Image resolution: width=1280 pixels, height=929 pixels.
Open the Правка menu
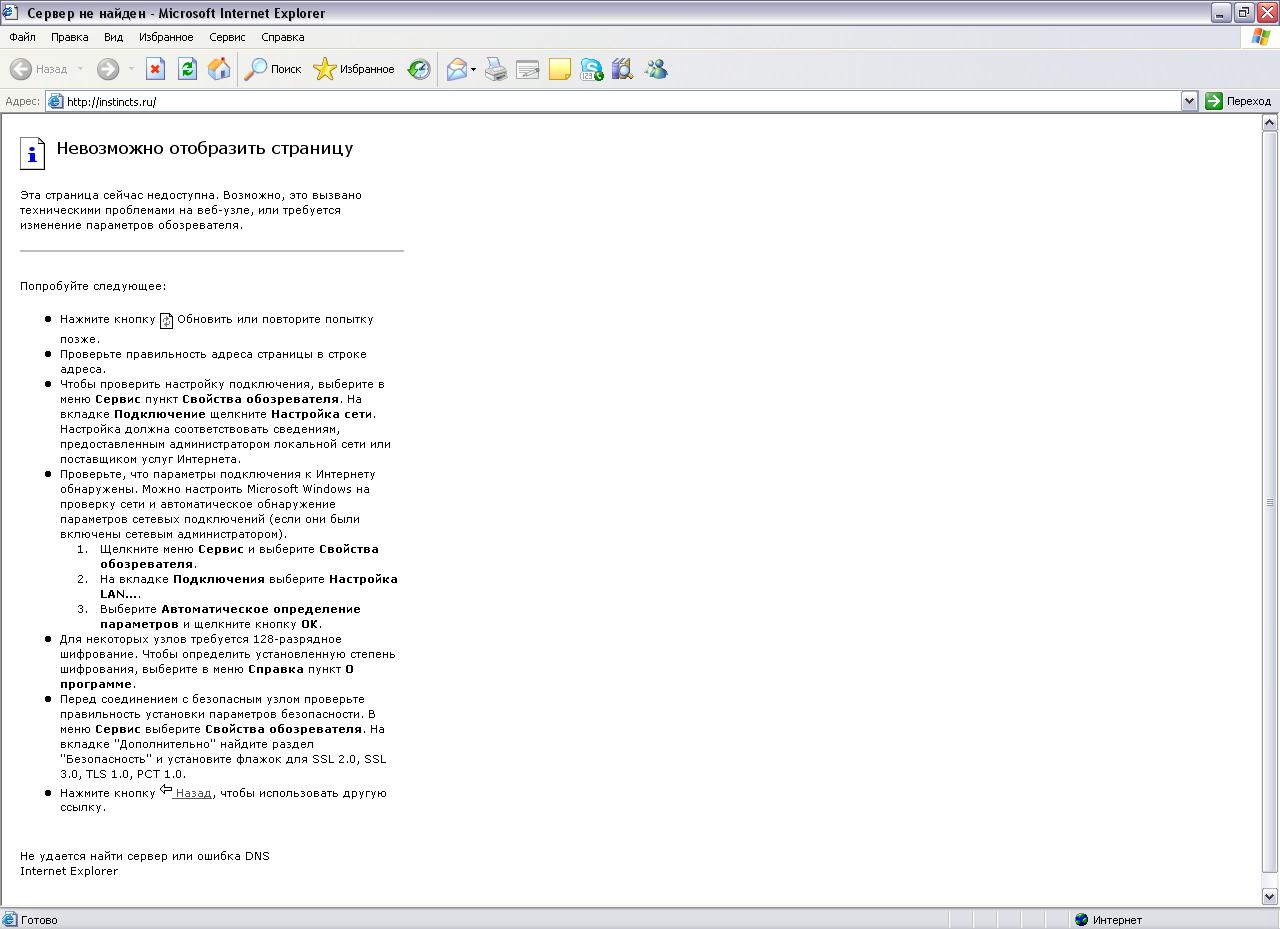[70, 37]
